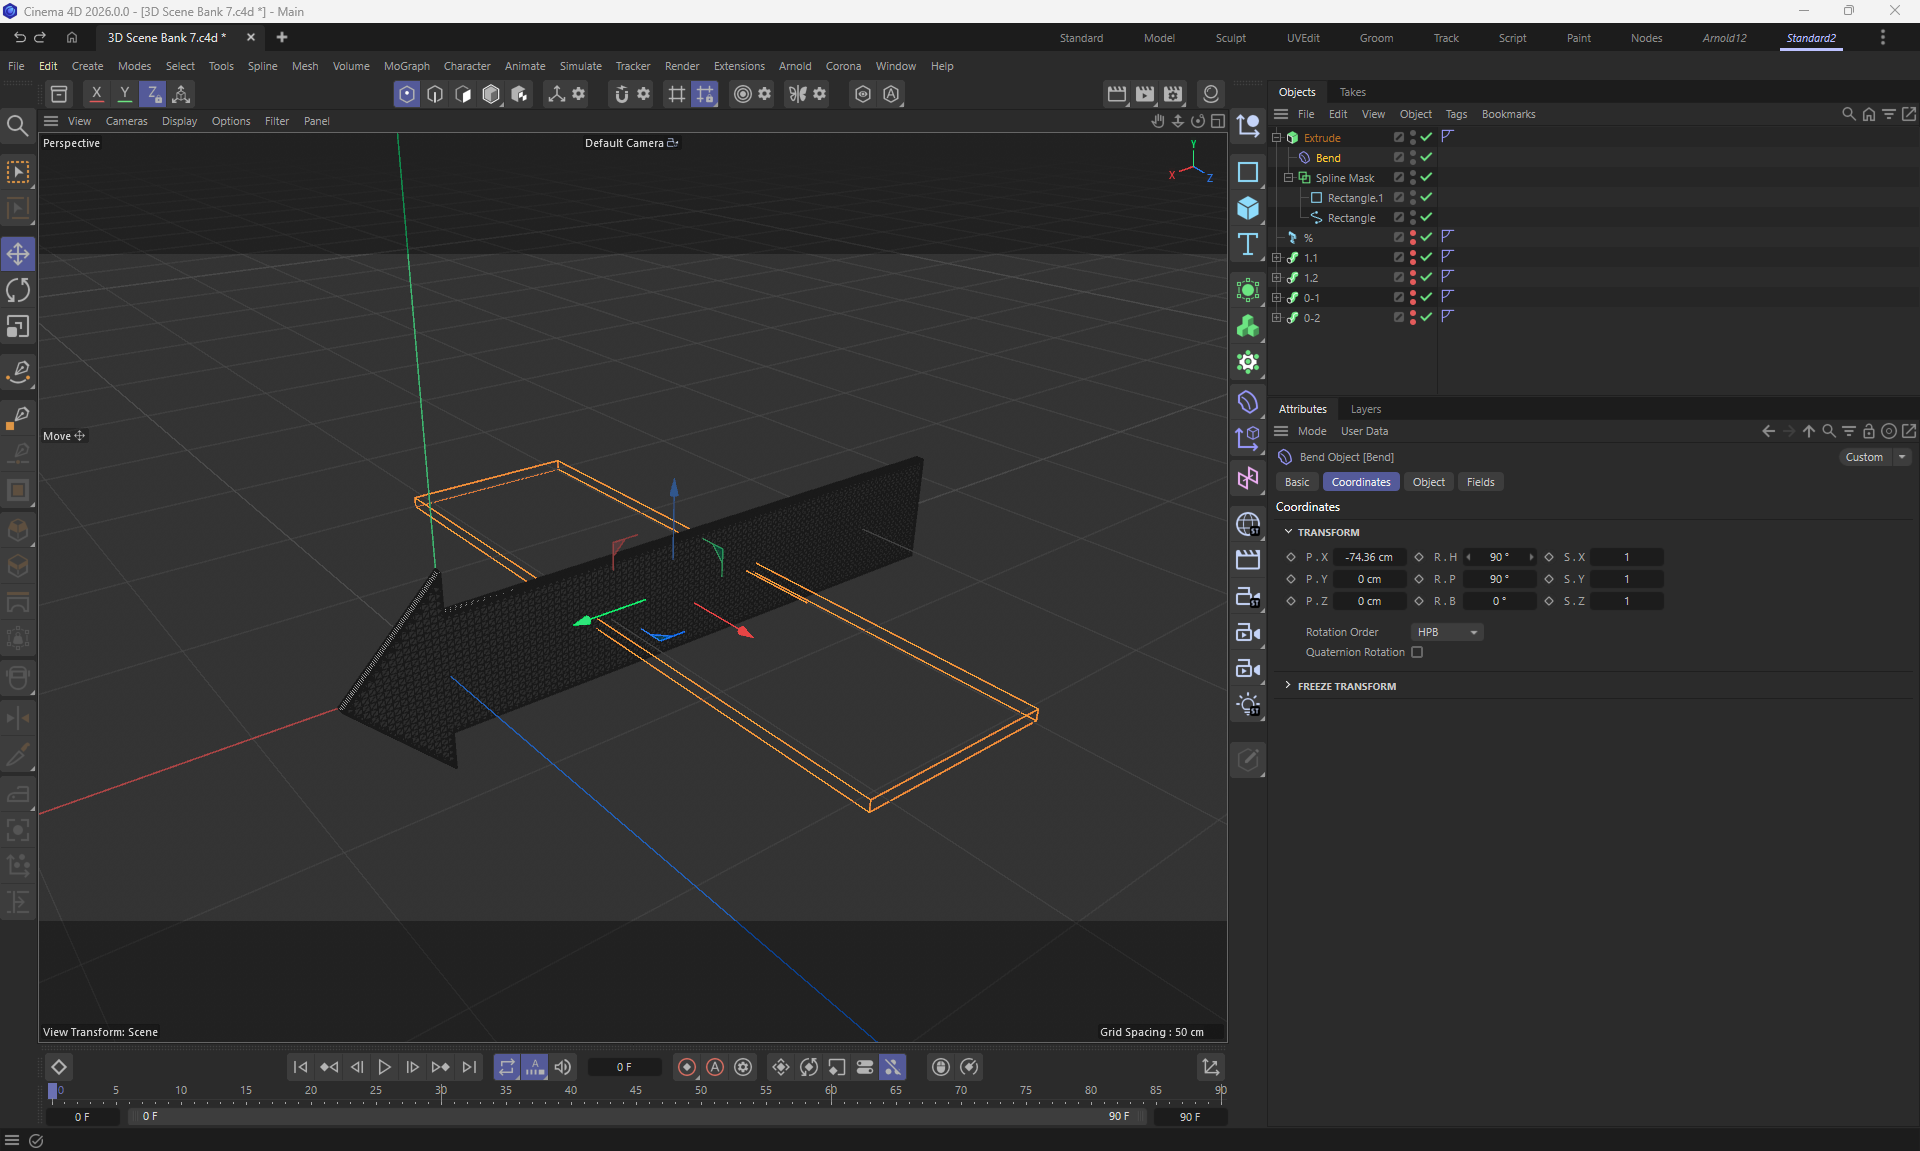Toggle the X axis lock icon
Image resolution: width=1920 pixels, height=1151 pixels.
click(96, 93)
